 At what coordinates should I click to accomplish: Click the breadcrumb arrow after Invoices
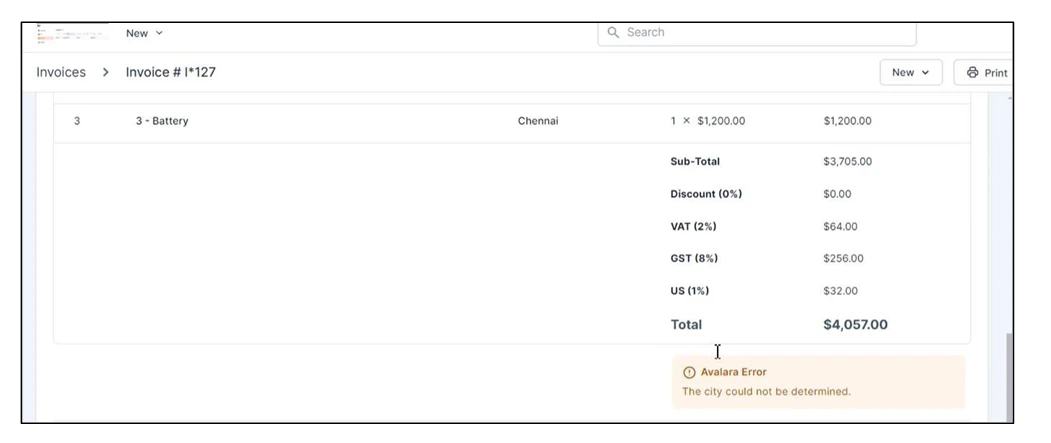[x=106, y=72]
